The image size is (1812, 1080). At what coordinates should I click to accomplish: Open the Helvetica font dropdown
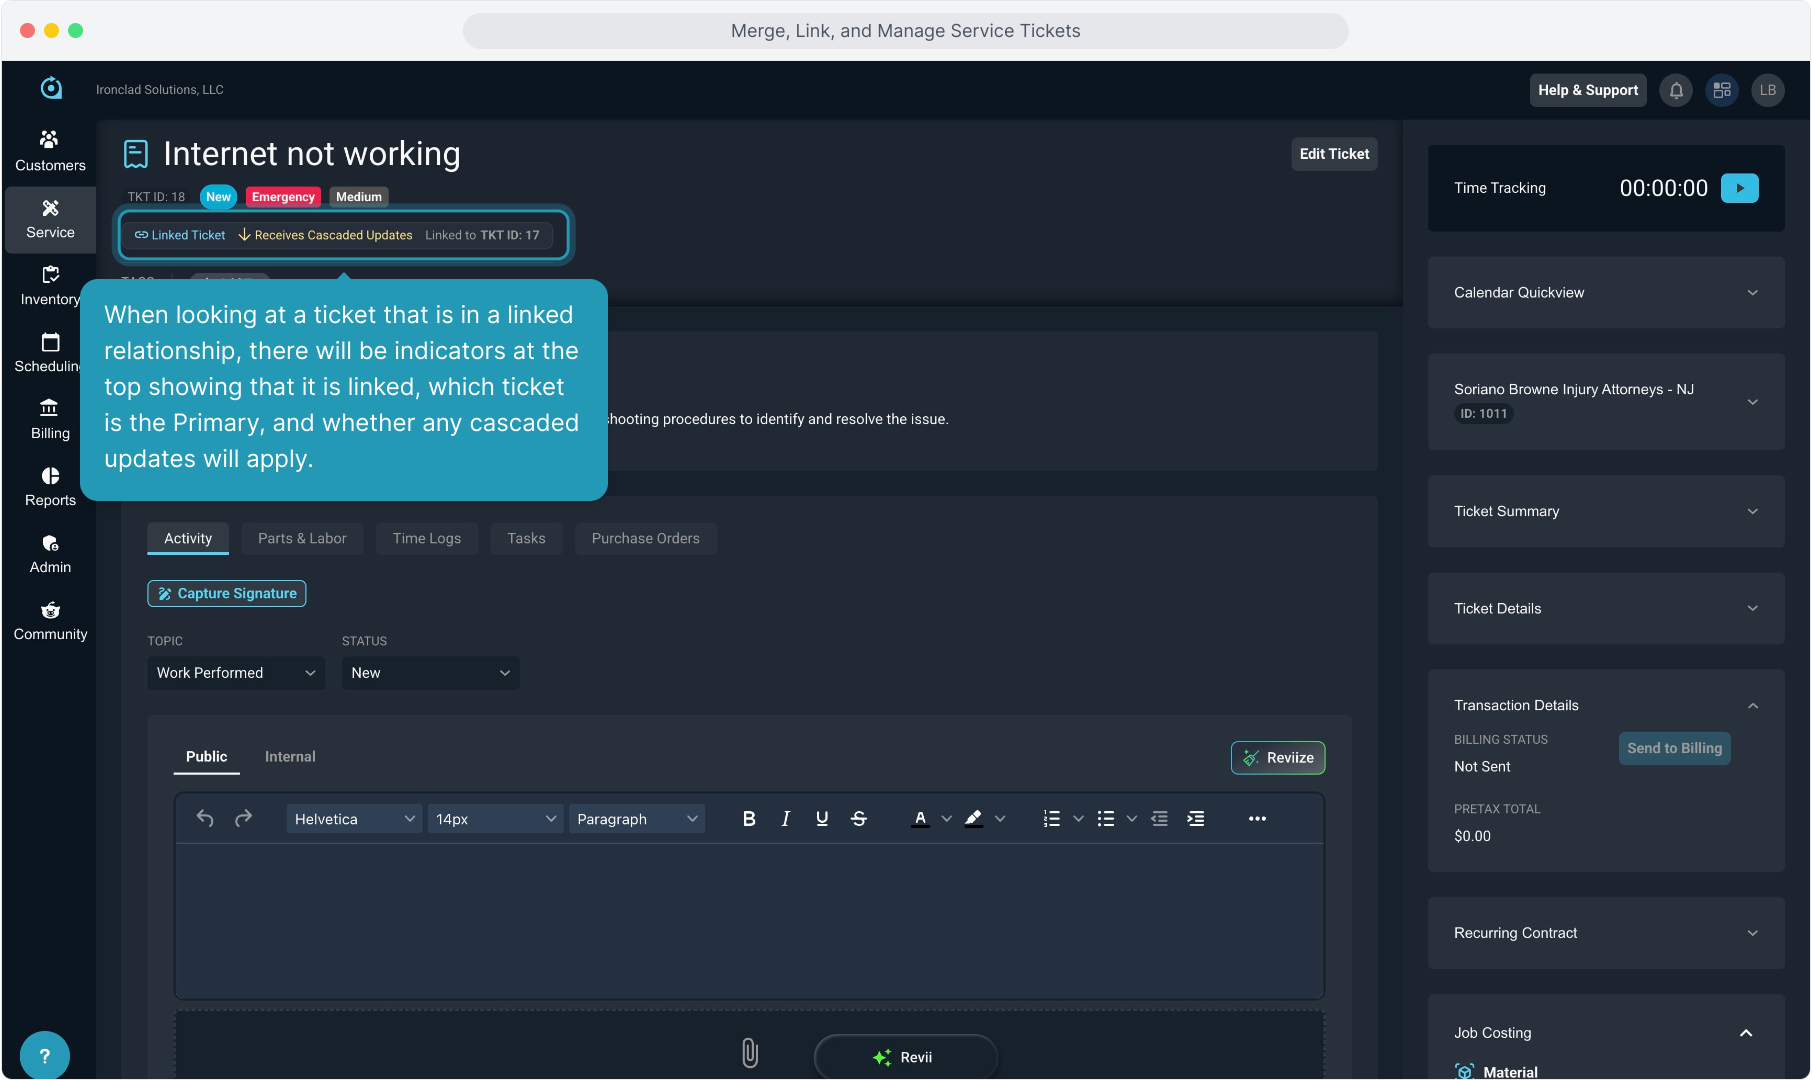pos(354,818)
